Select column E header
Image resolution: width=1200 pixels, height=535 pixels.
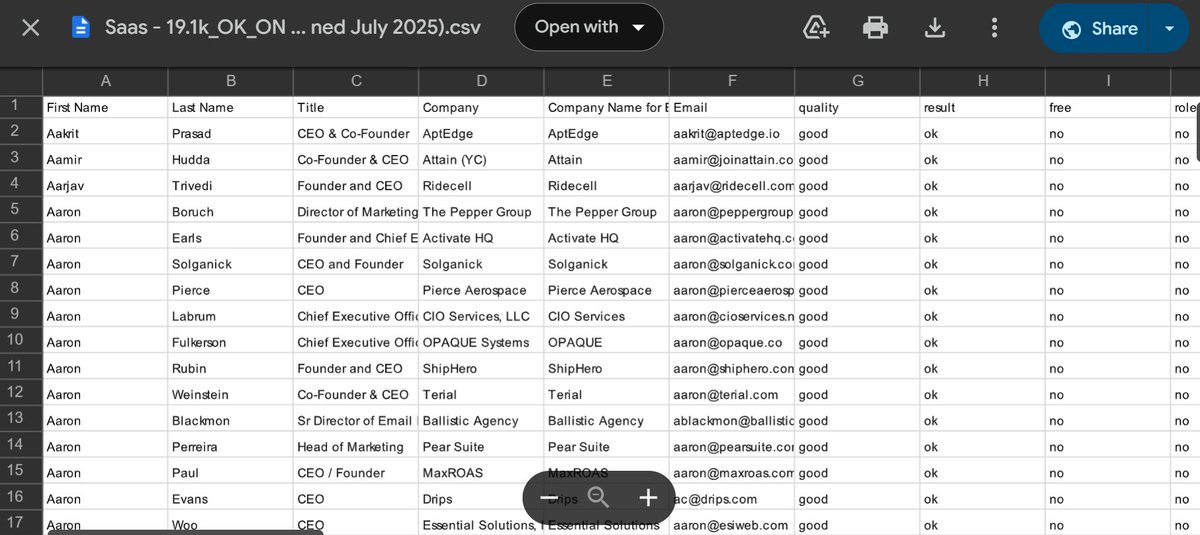click(606, 81)
